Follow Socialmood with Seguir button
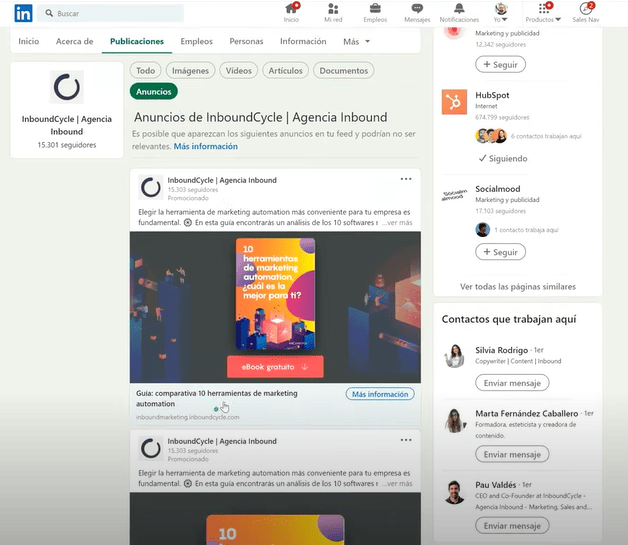Image resolution: width=628 pixels, height=545 pixels. pyautogui.click(x=500, y=252)
